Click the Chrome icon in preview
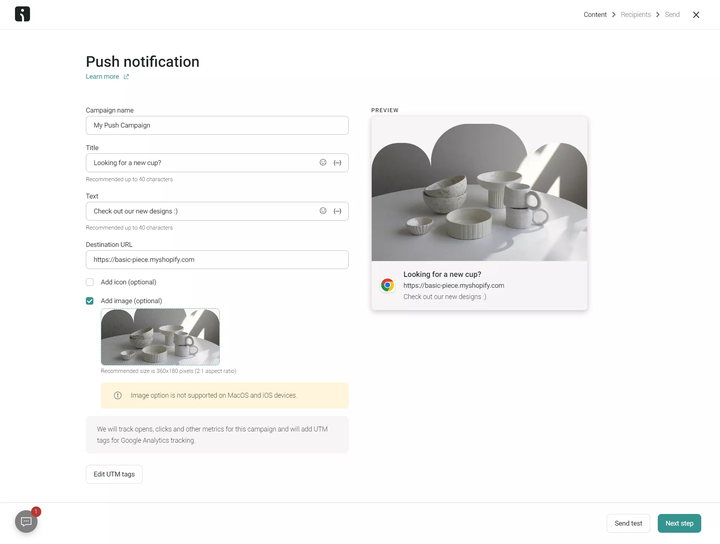 (x=387, y=285)
